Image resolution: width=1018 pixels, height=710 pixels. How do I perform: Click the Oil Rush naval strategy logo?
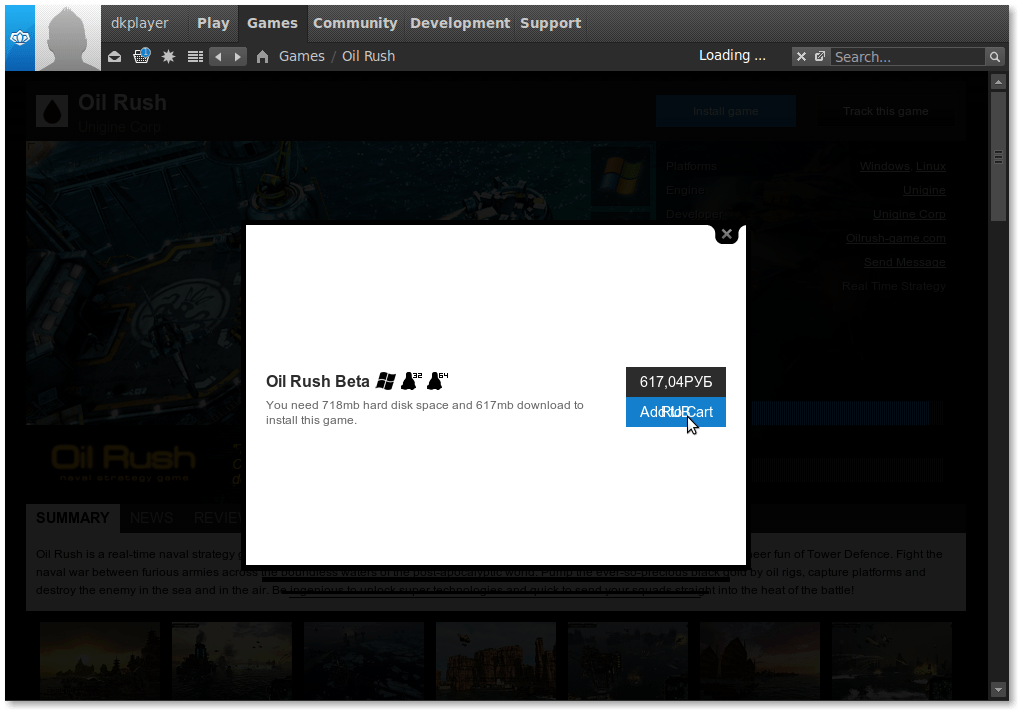click(123, 463)
